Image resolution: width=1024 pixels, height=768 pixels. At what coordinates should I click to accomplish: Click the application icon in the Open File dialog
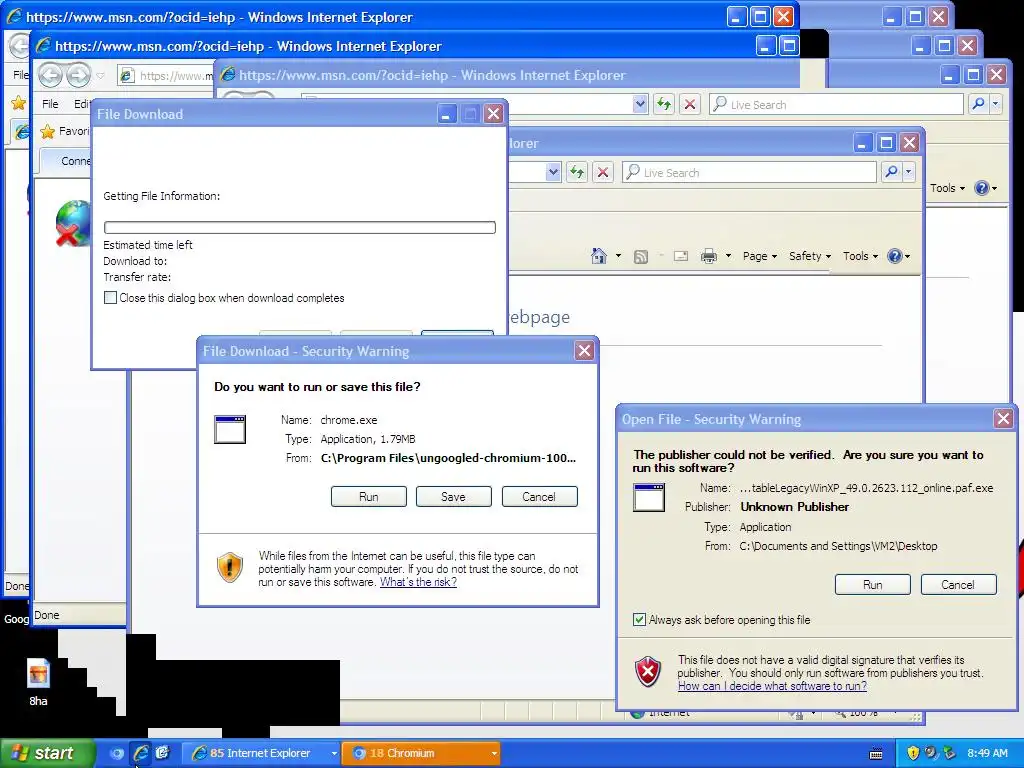649,498
